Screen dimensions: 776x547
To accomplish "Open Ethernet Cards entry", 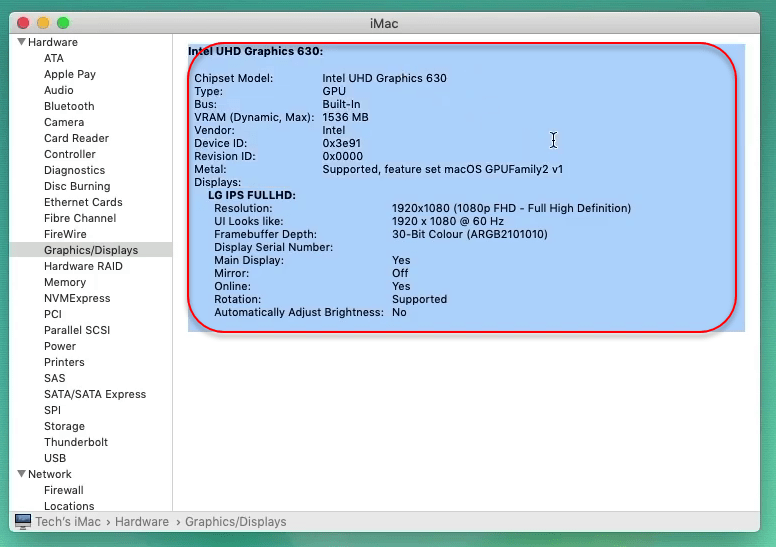I will click(83, 202).
